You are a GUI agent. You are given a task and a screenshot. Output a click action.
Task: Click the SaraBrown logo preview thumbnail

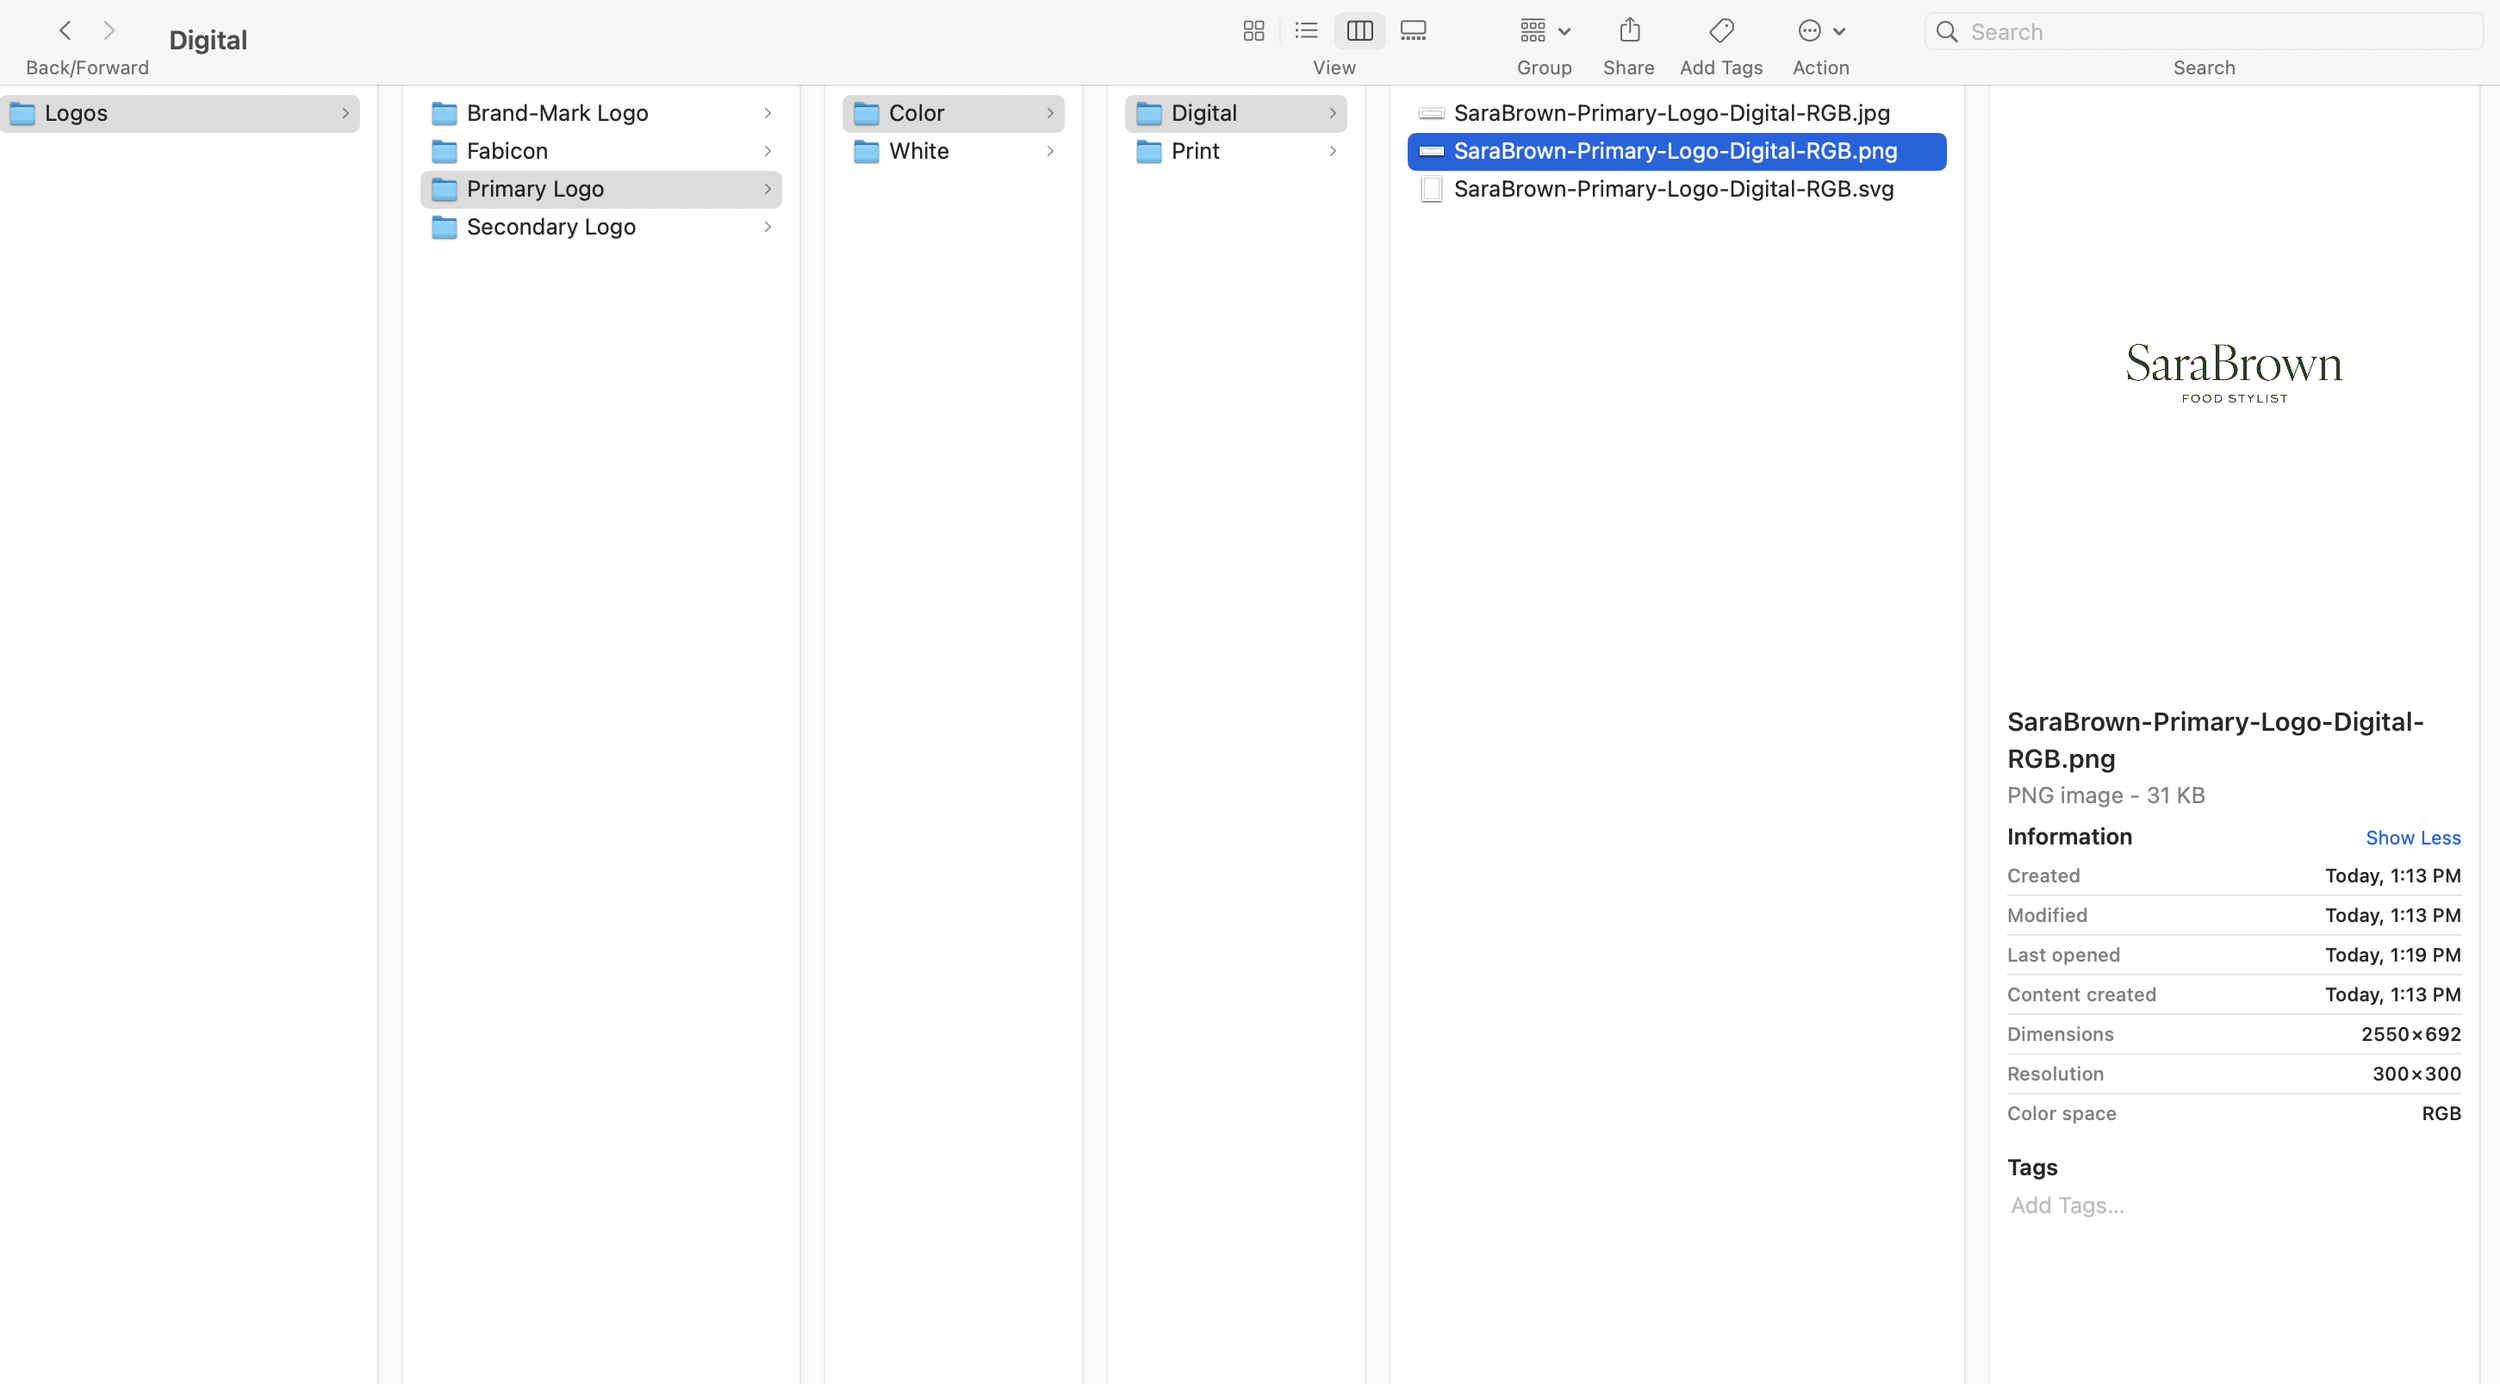pyautogui.click(x=2233, y=372)
